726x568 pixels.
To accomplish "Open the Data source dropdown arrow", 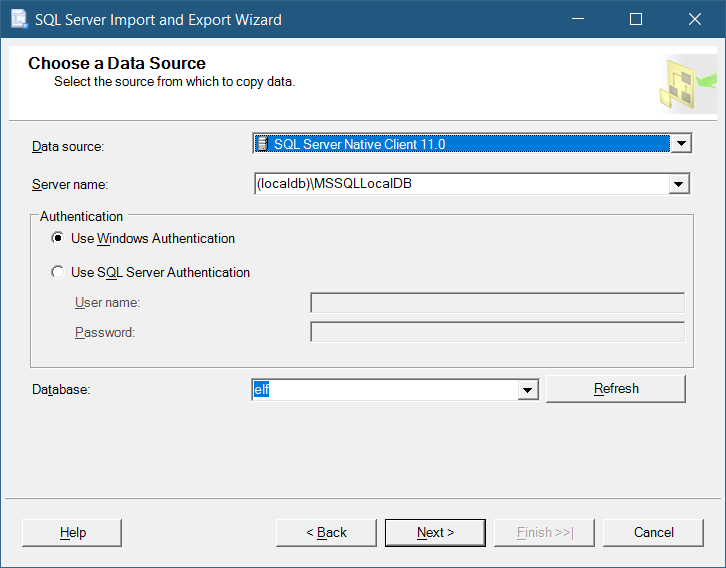I will point(681,144).
